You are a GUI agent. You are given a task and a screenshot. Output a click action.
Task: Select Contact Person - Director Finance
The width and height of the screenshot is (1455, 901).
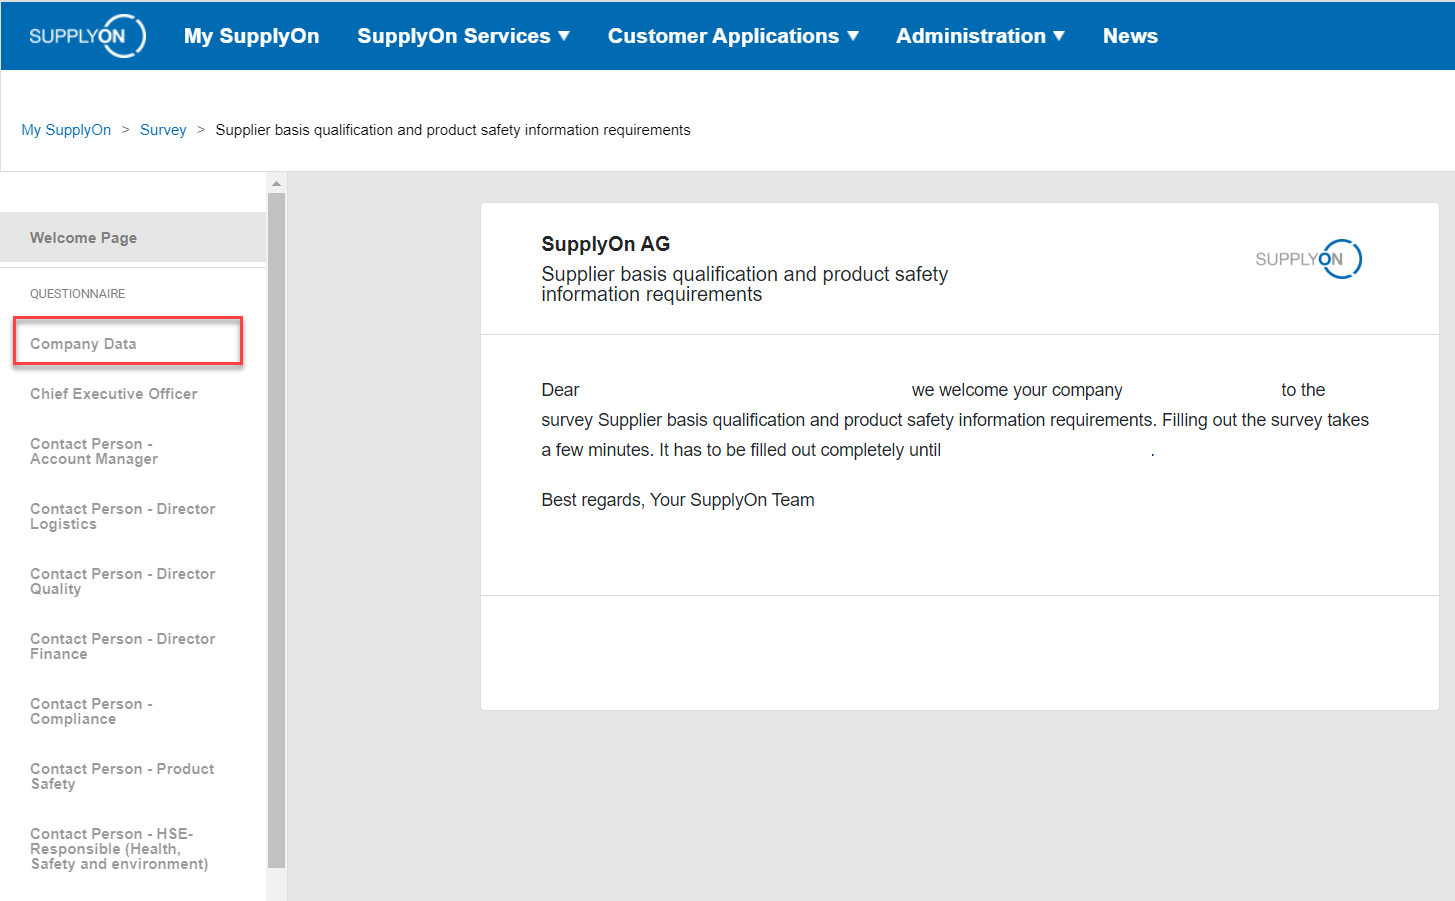pos(123,646)
